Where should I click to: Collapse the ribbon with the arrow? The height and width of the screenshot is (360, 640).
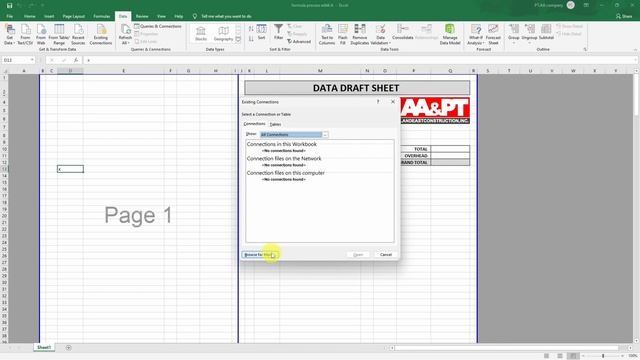[635, 50]
